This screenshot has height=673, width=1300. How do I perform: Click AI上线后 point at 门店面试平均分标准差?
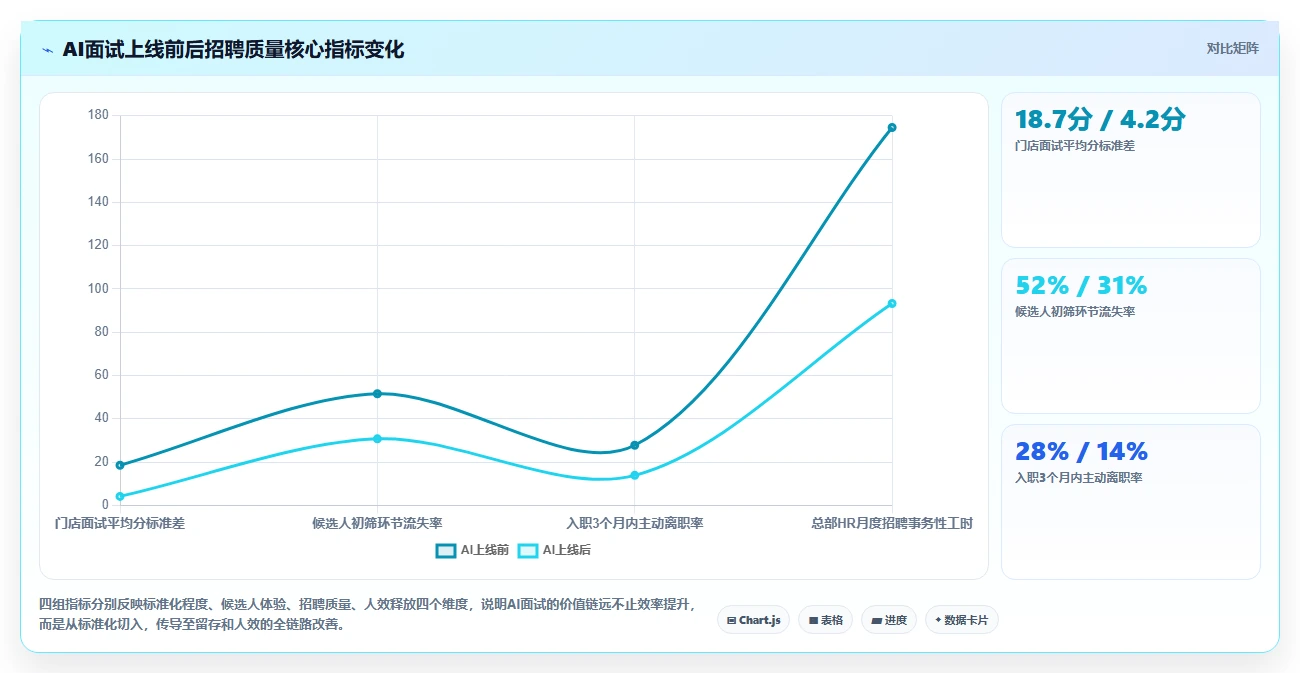[x=120, y=496]
